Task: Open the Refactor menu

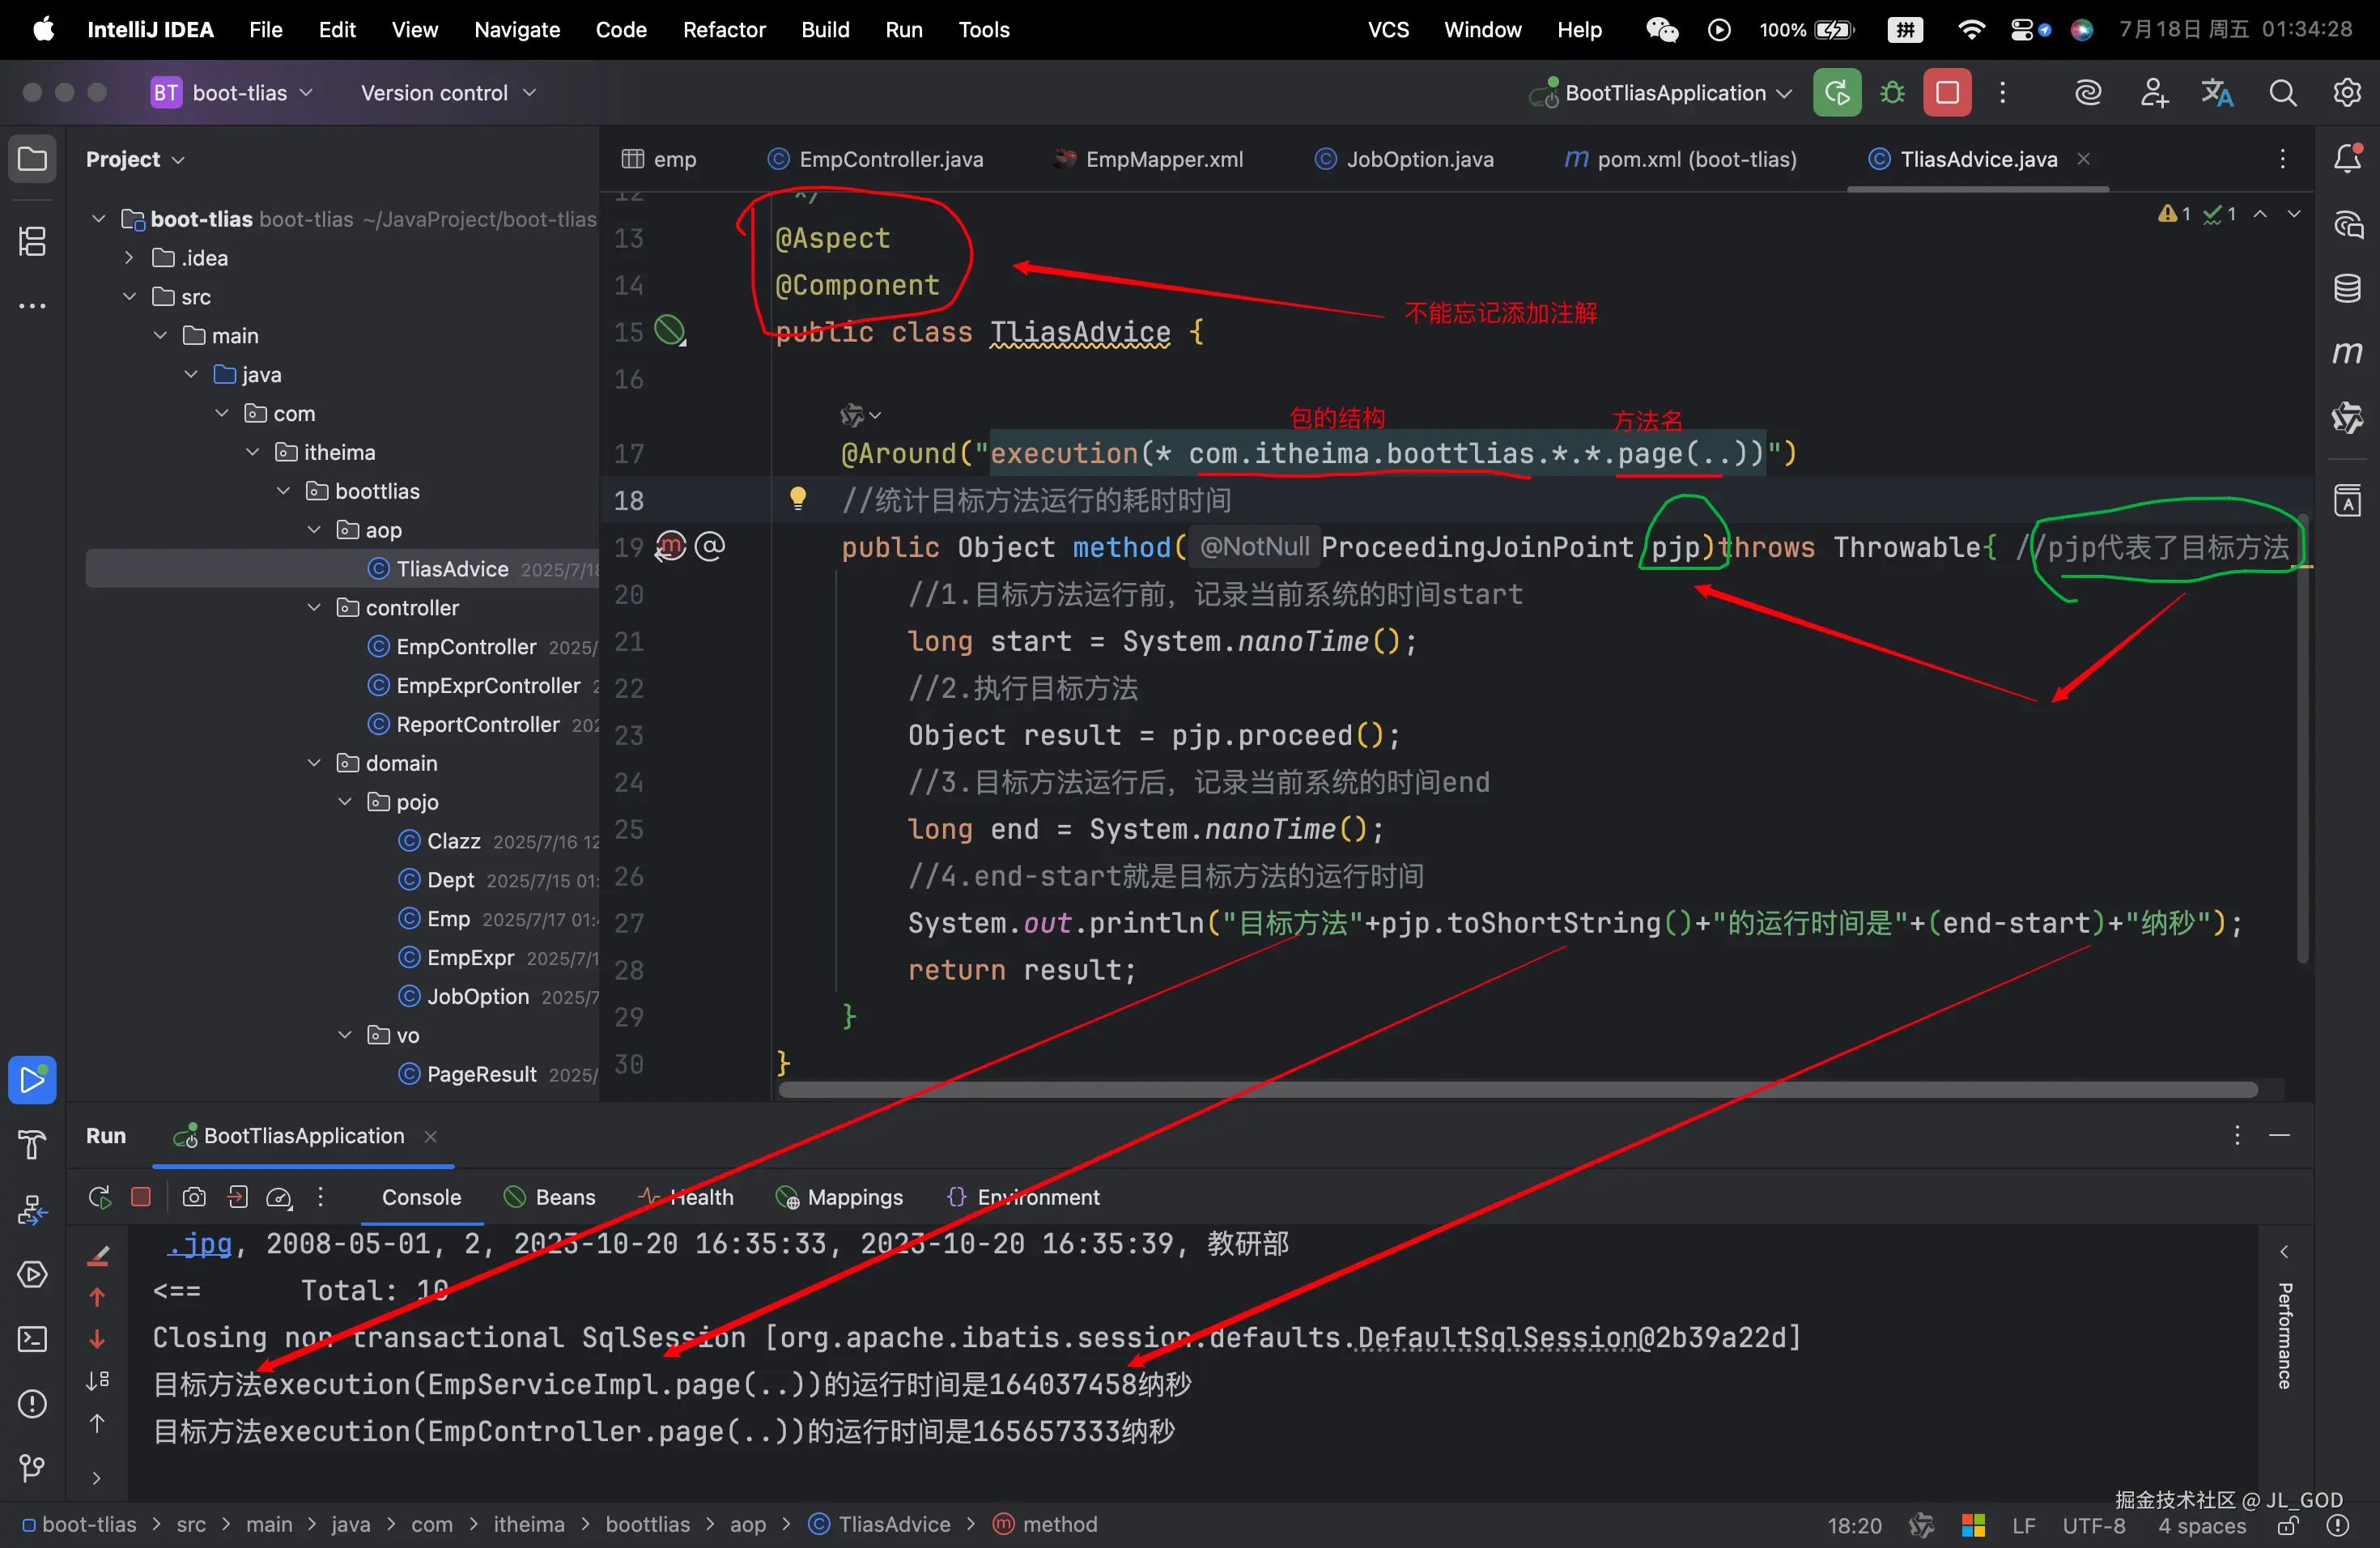Action: (x=723, y=29)
